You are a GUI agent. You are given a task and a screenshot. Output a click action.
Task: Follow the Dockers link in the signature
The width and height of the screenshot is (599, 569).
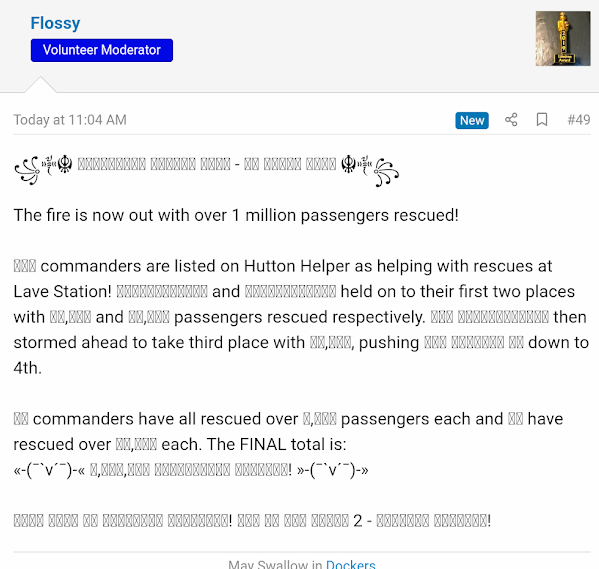pos(350,564)
